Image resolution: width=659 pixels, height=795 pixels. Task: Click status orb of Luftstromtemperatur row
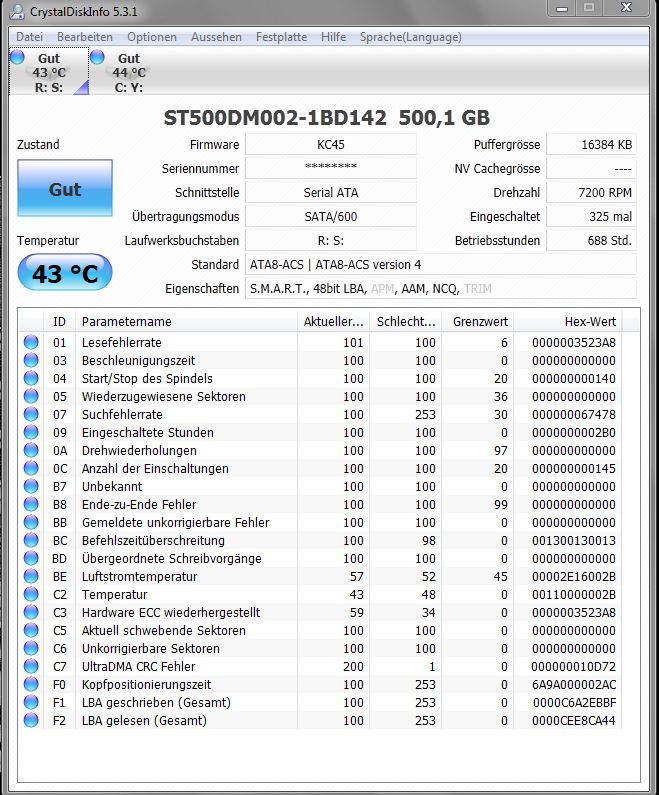coord(31,576)
